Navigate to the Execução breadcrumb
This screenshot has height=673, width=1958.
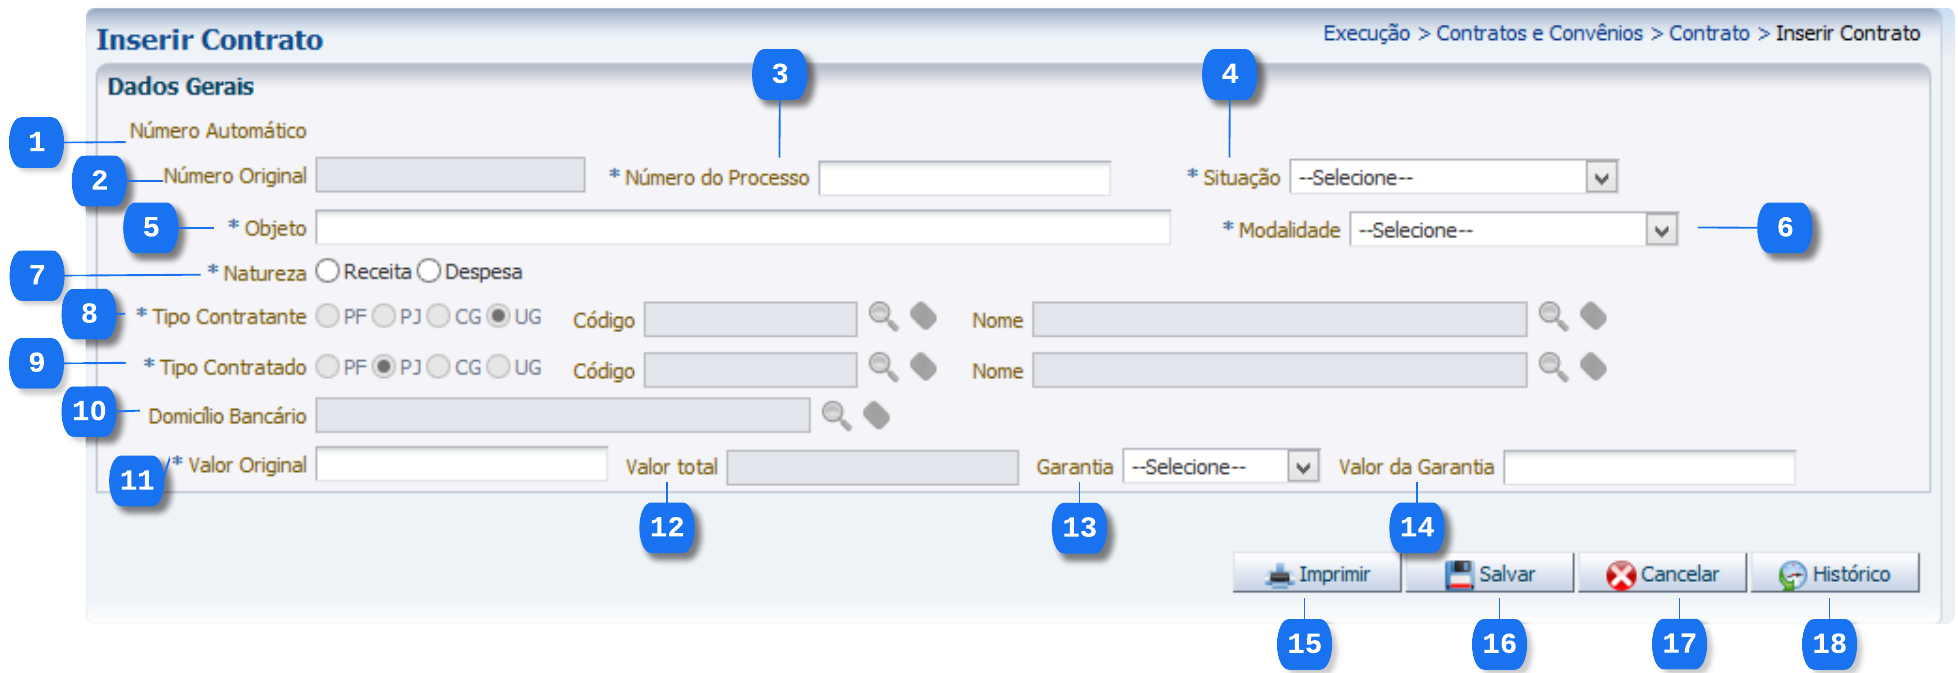(x=1366, y=33)
